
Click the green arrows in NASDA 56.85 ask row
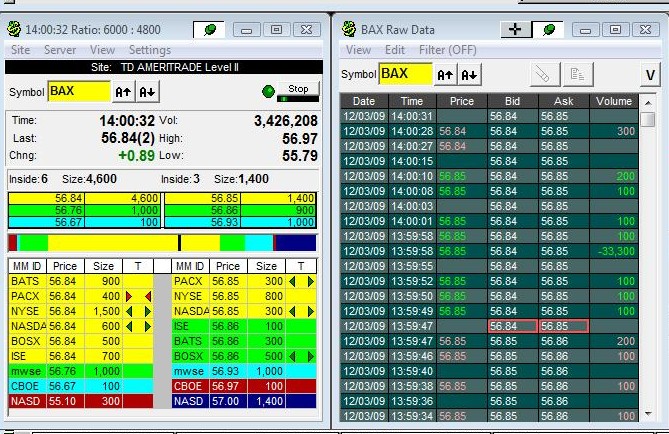[x=301, y=312]
